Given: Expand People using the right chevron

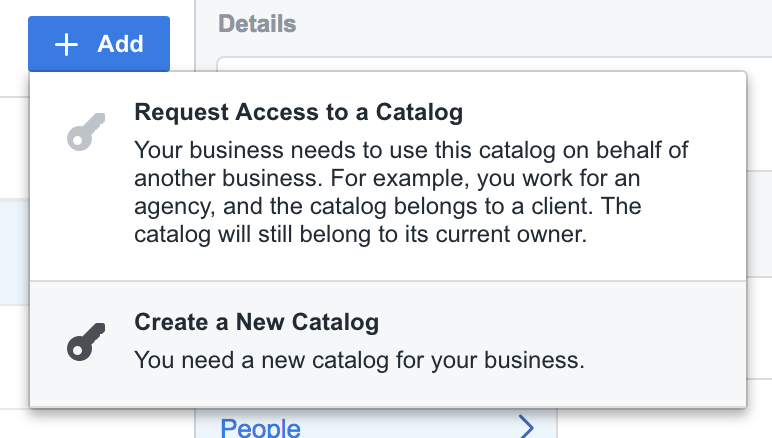Looking at the screenshot, I should click(x=527, y=428).
